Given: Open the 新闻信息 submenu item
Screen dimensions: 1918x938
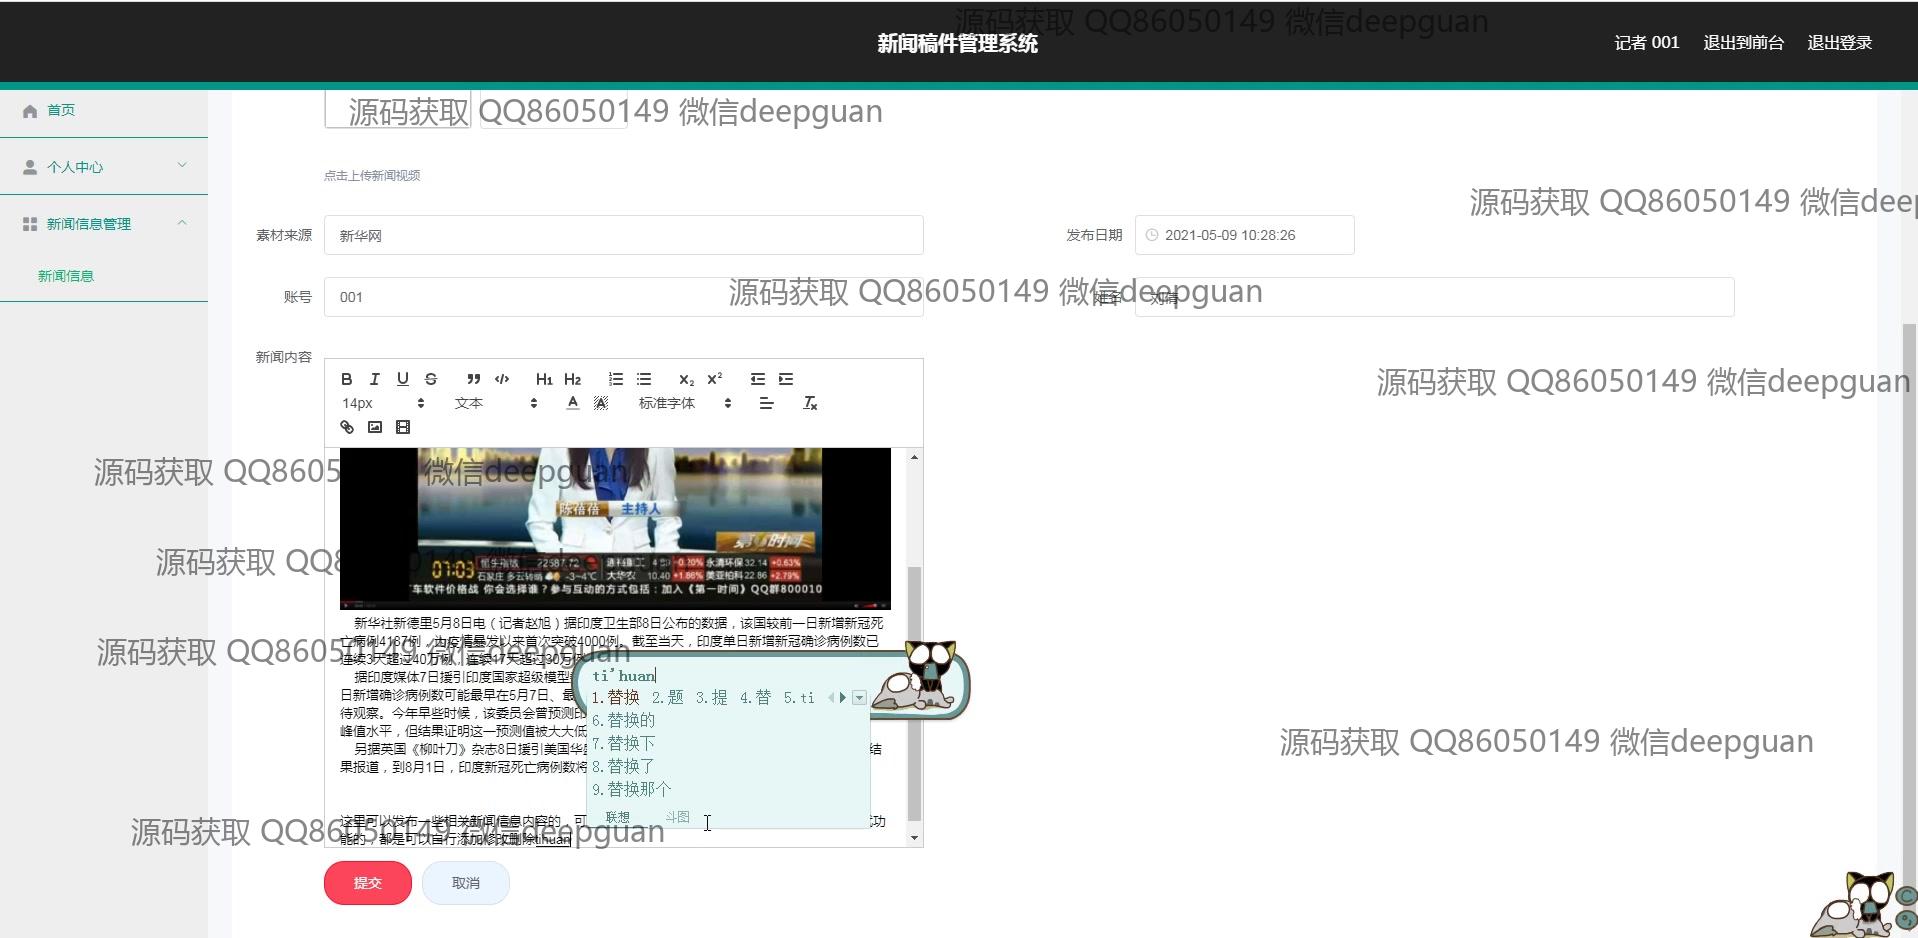Looking at the screenshot, I should click(x=66, y=276).
